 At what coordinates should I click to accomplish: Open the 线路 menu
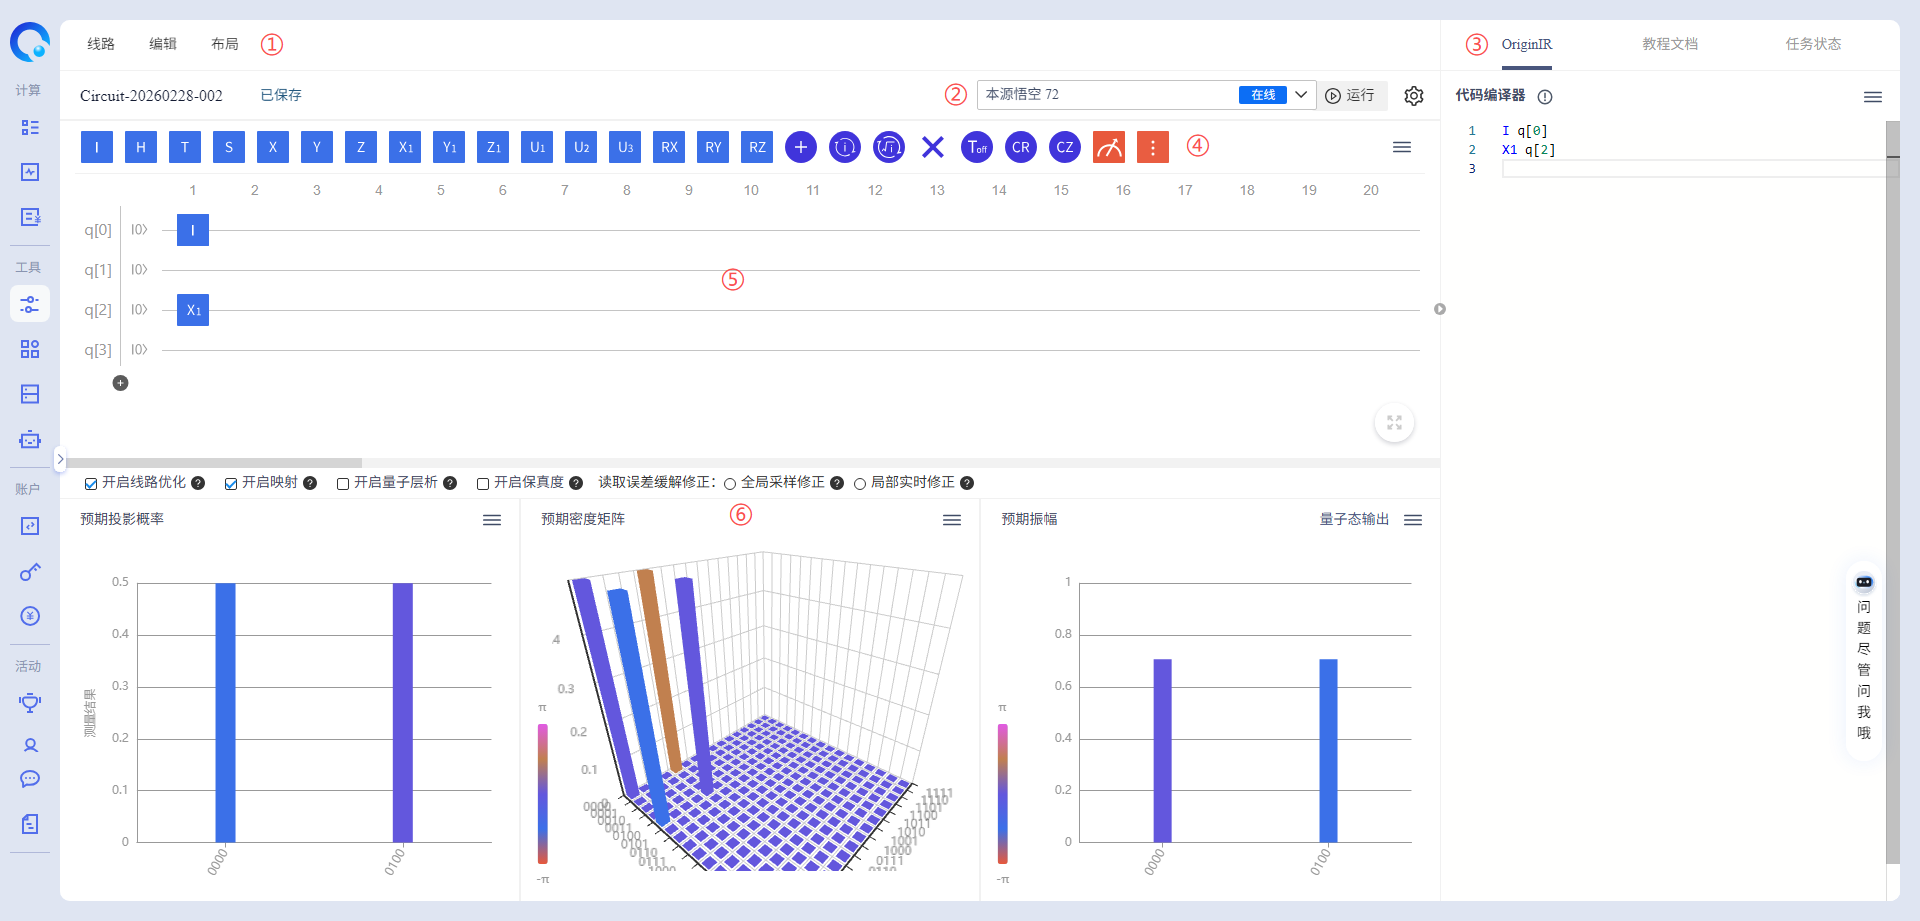click(x=101, y=44)
